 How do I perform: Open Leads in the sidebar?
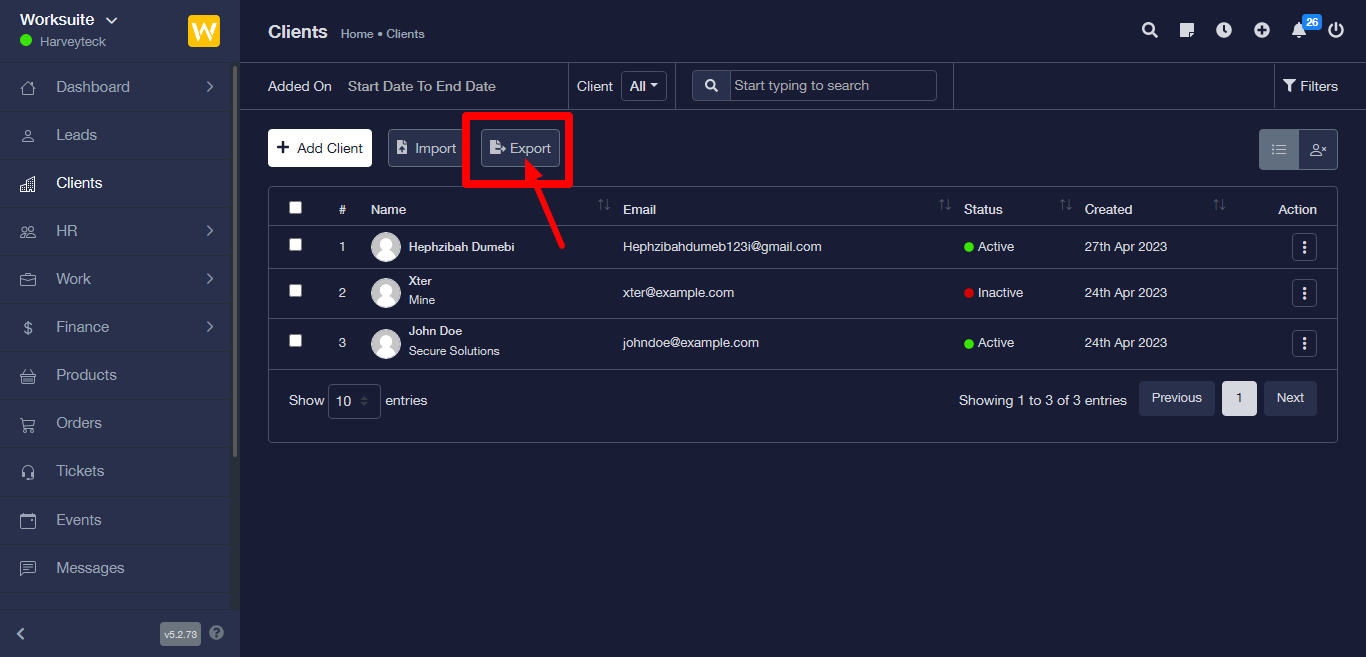[76, 135]
